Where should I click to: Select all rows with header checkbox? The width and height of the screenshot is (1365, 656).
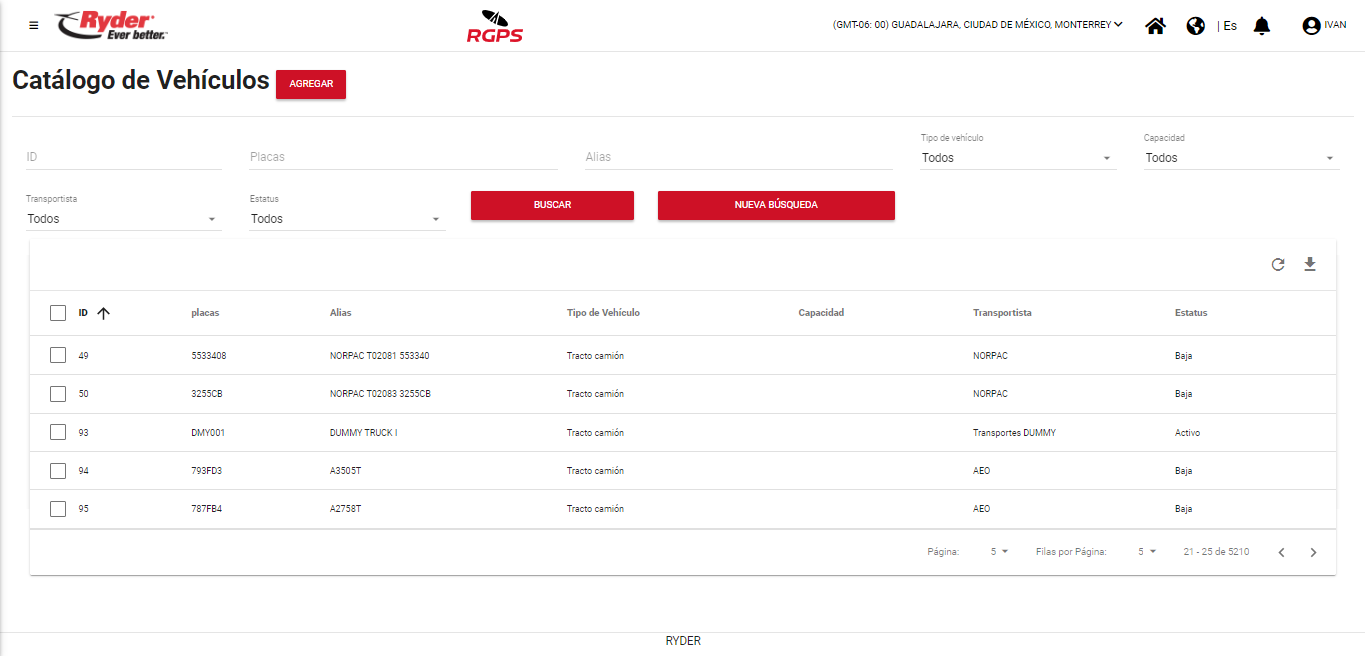[58, 313]
